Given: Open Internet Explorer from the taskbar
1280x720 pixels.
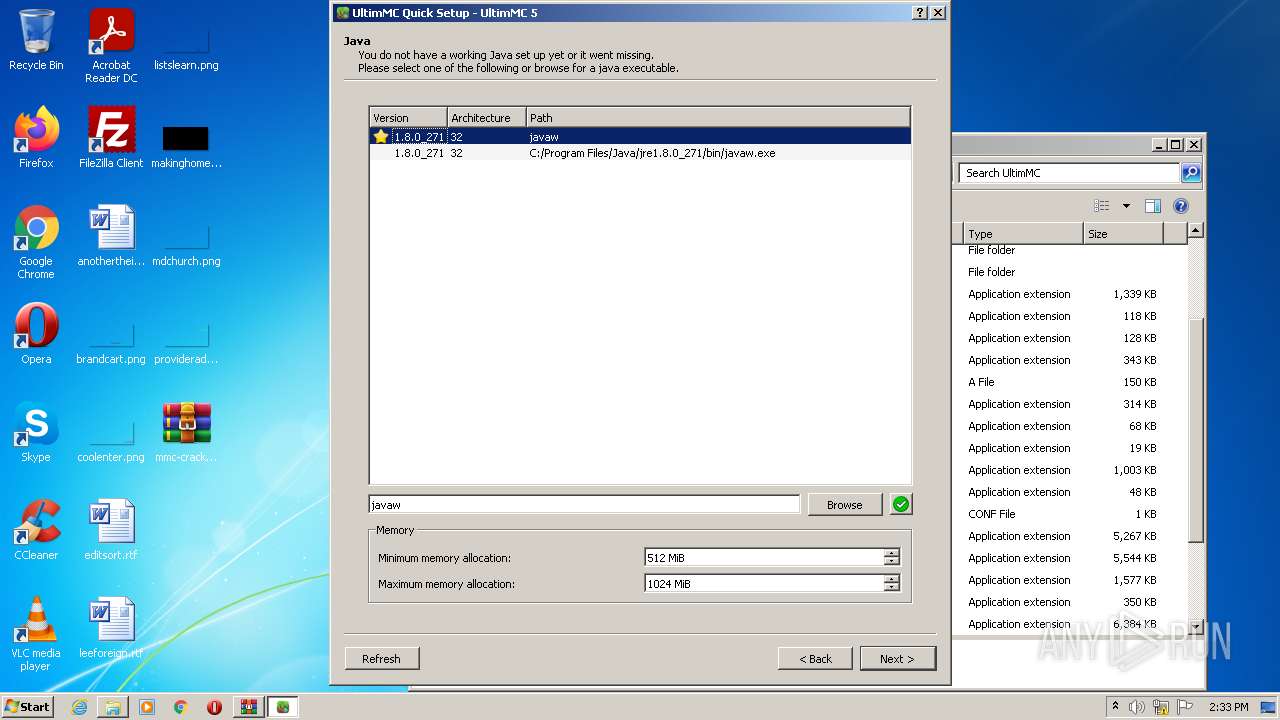Looking at the screenshot, I should (x=79, y=707).
